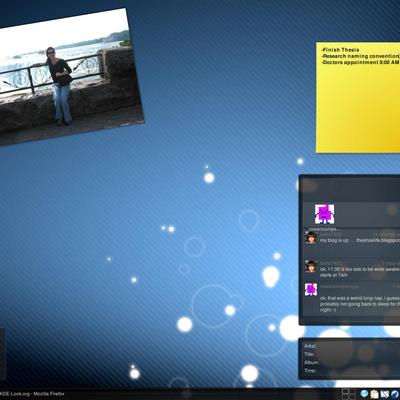The image size is (400, 400).
Task: Click avatar beside 'my blog is up' post
Action: coord(311,238)
